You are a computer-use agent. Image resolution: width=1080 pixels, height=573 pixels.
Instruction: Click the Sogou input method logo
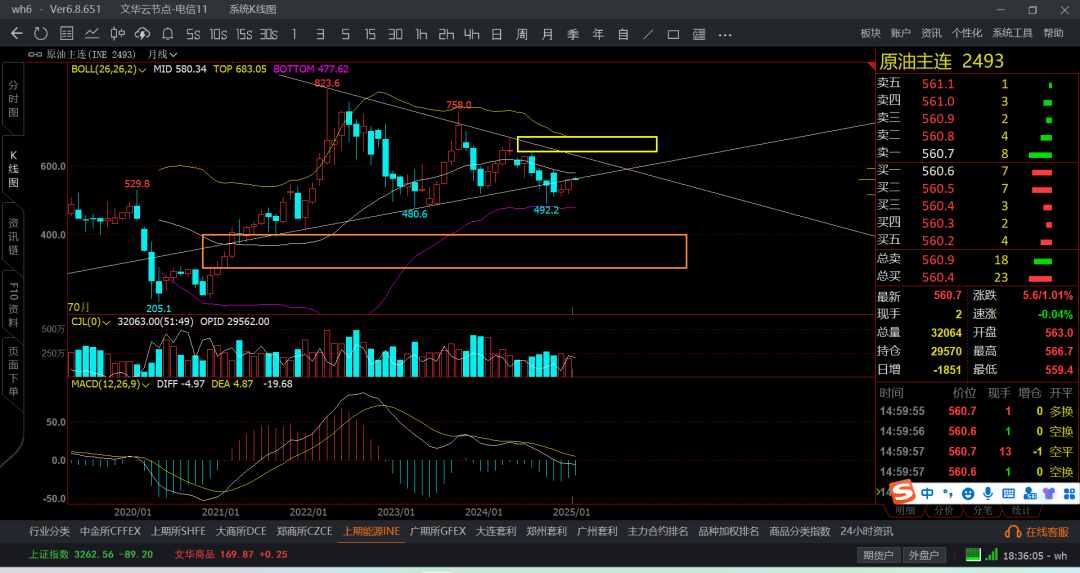coord(902,492)
